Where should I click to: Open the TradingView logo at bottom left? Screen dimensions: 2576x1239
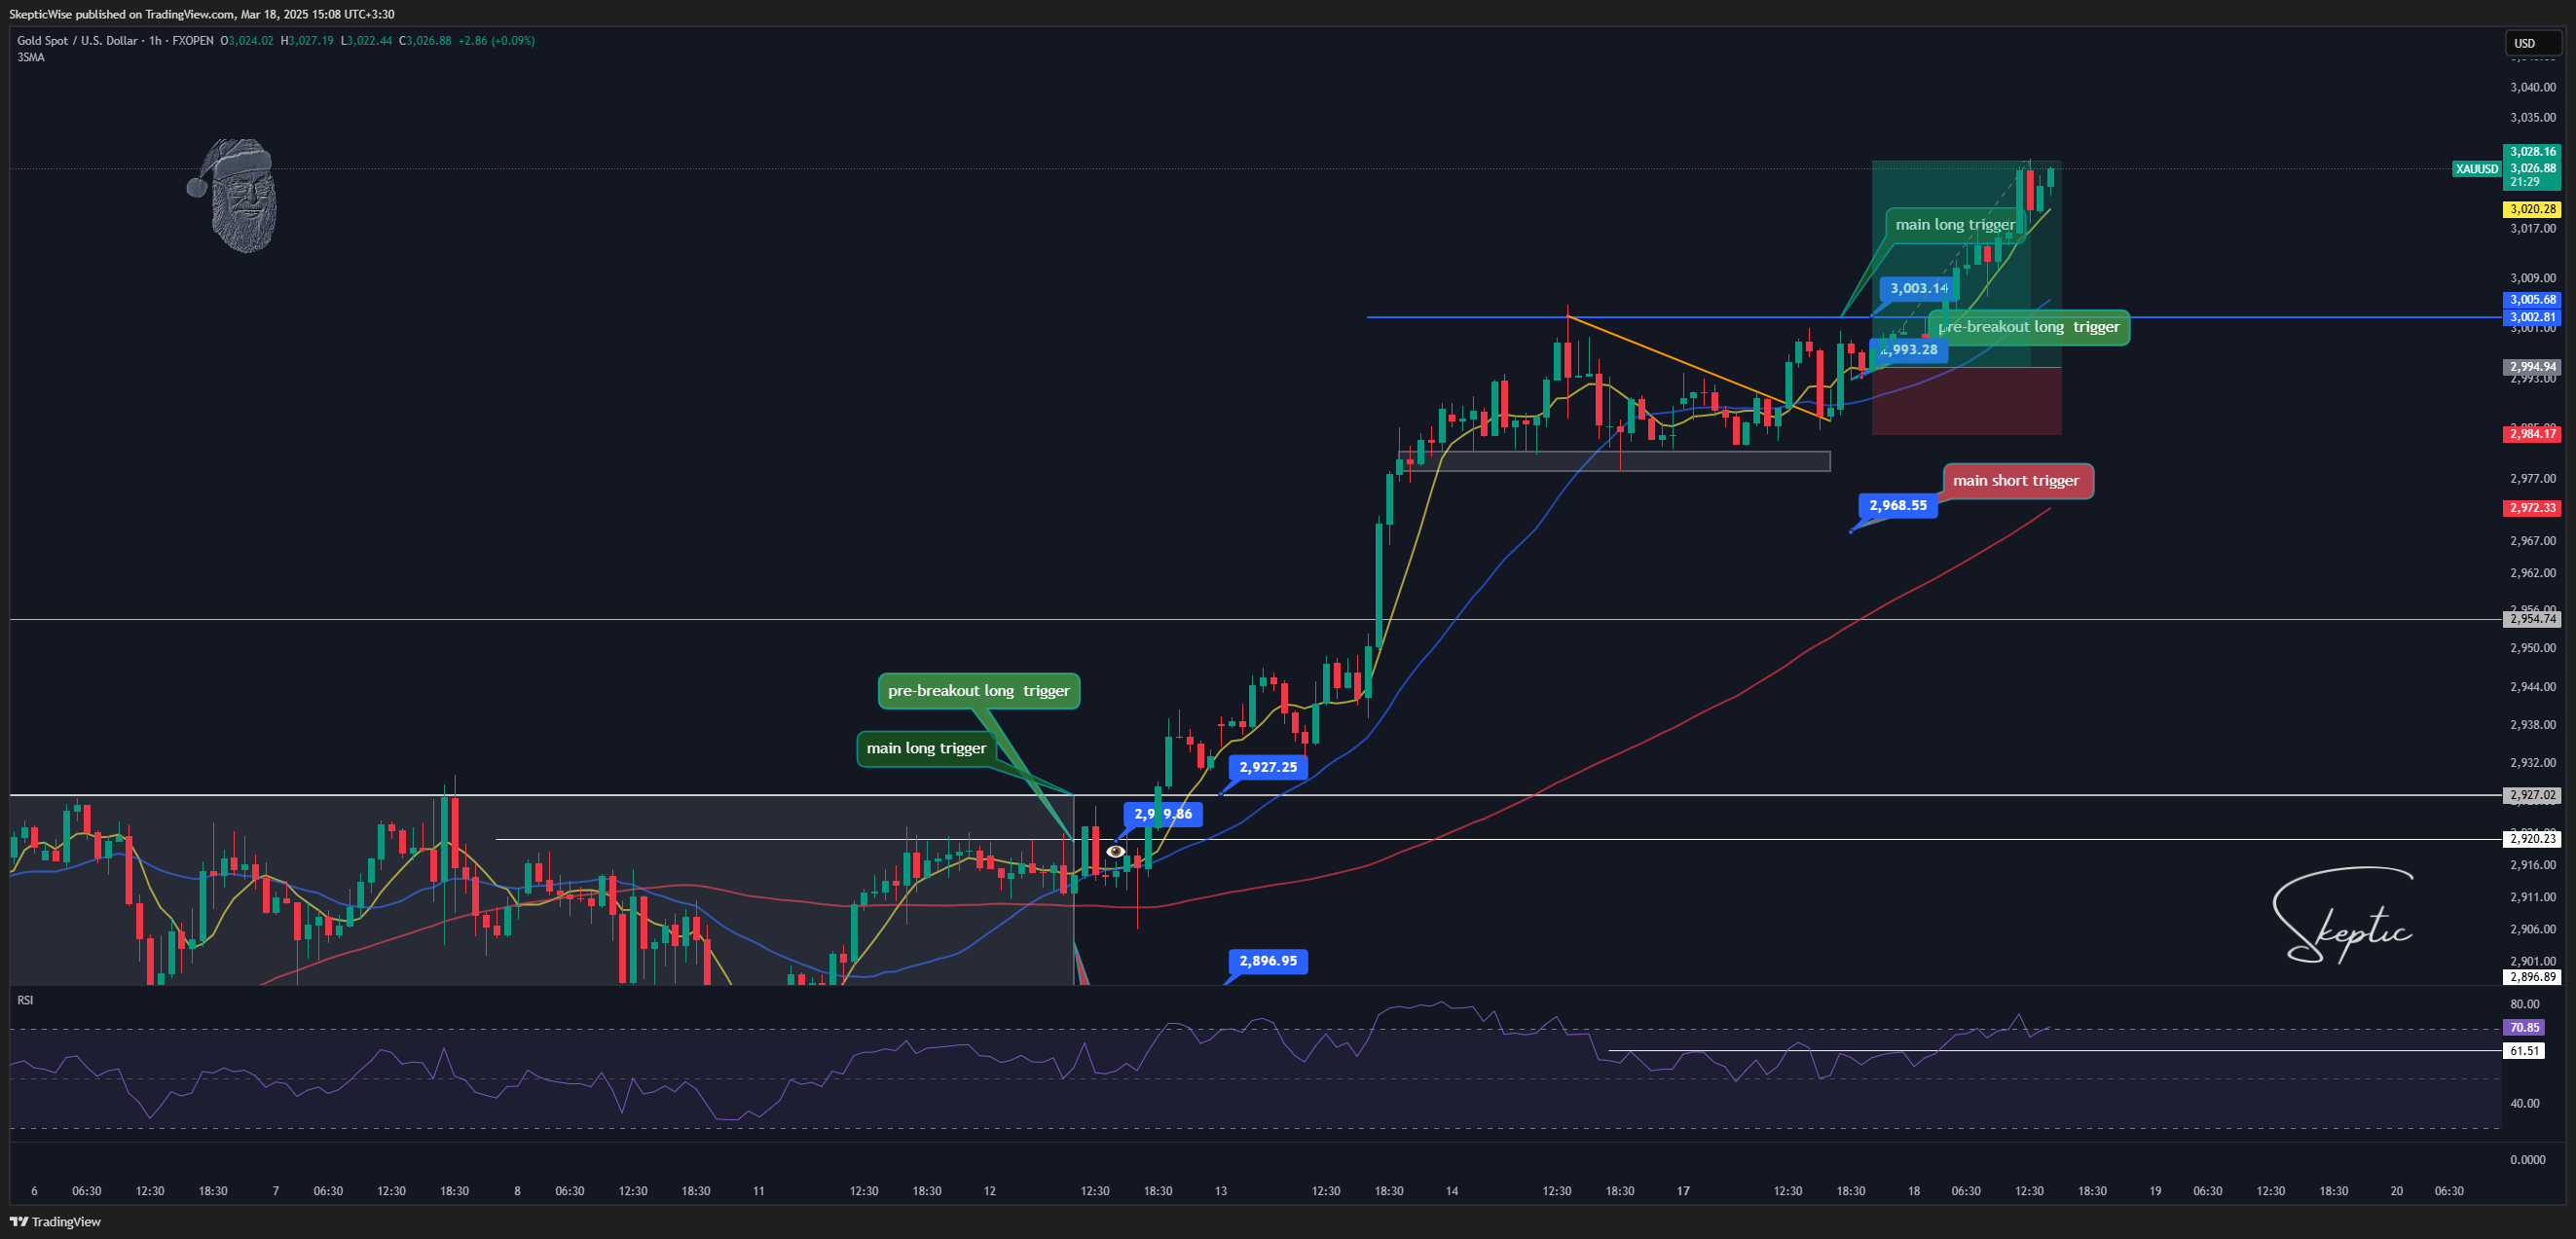pos(56,1221)
